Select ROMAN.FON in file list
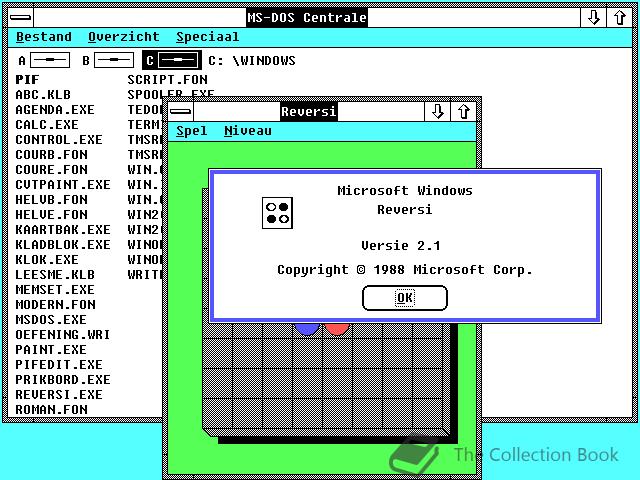Image resolution: width=640 pixels, height=480 pixels. [51, 409]
